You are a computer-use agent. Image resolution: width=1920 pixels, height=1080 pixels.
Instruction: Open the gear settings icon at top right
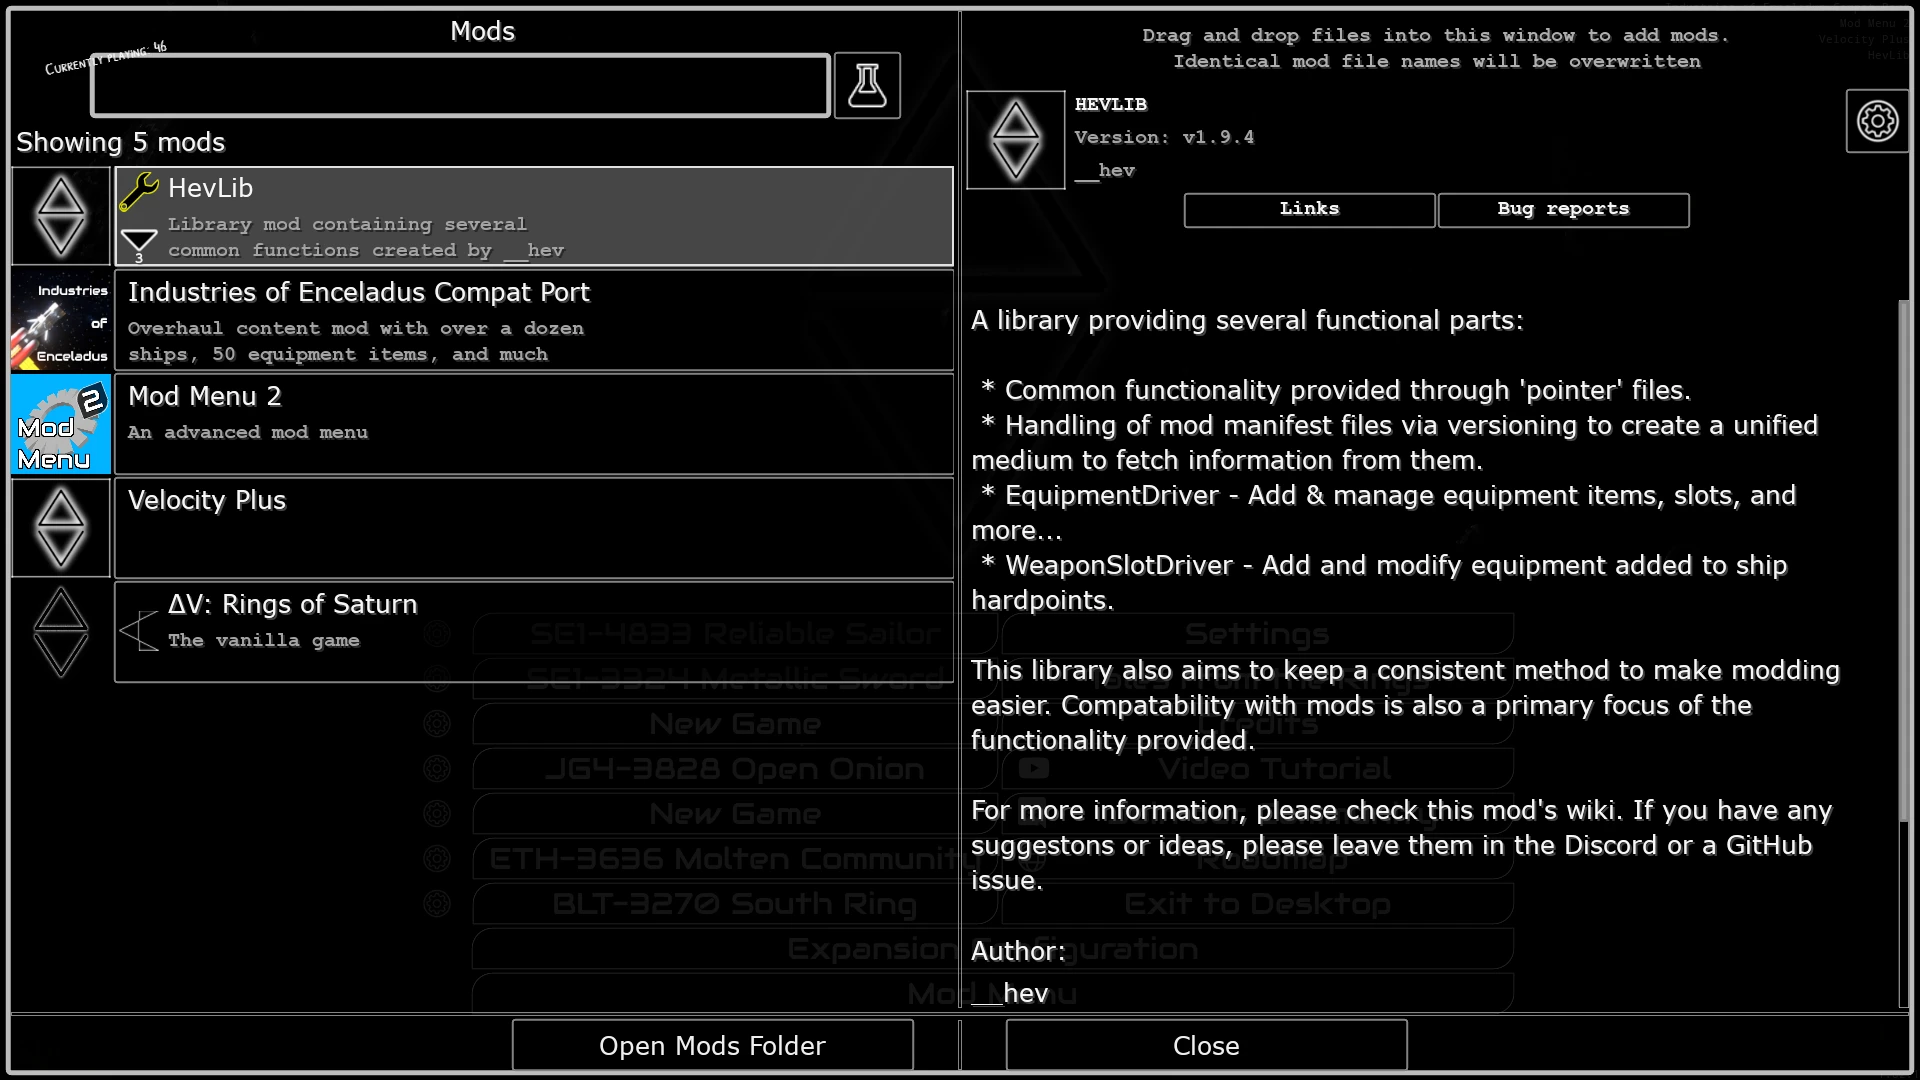[1877, 121]
